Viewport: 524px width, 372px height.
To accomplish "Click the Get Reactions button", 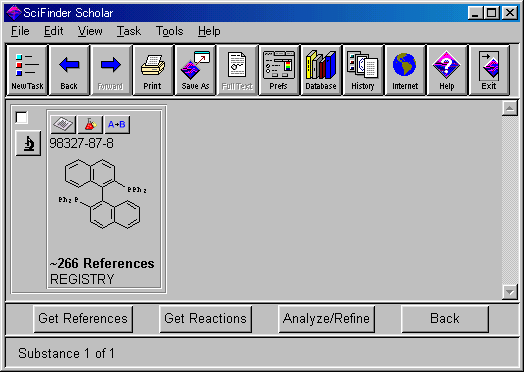I will [x=206, y=319].
